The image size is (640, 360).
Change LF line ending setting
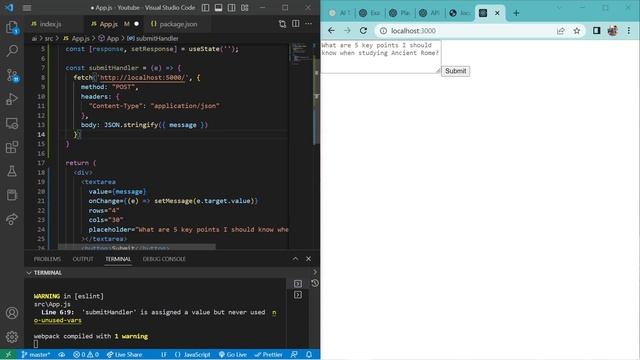coord(164,355)
